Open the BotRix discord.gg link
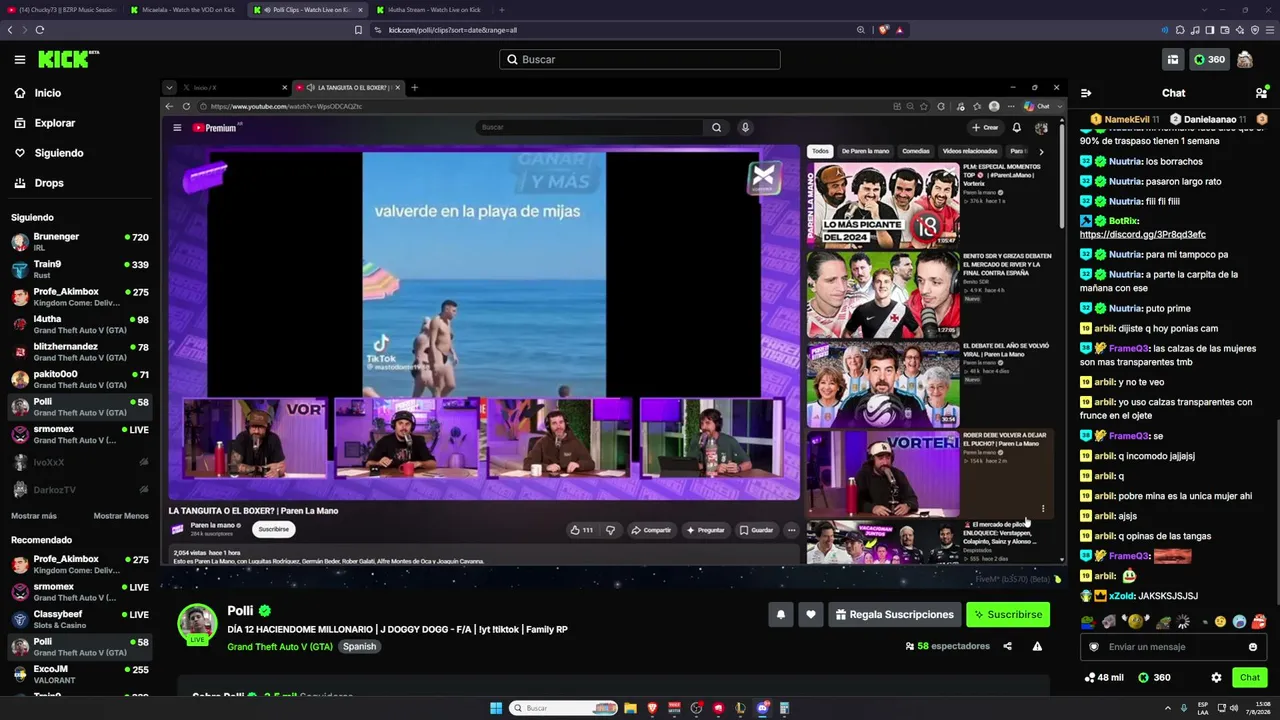Viewport: 1280px width, 720px height. pos(1143,234)
